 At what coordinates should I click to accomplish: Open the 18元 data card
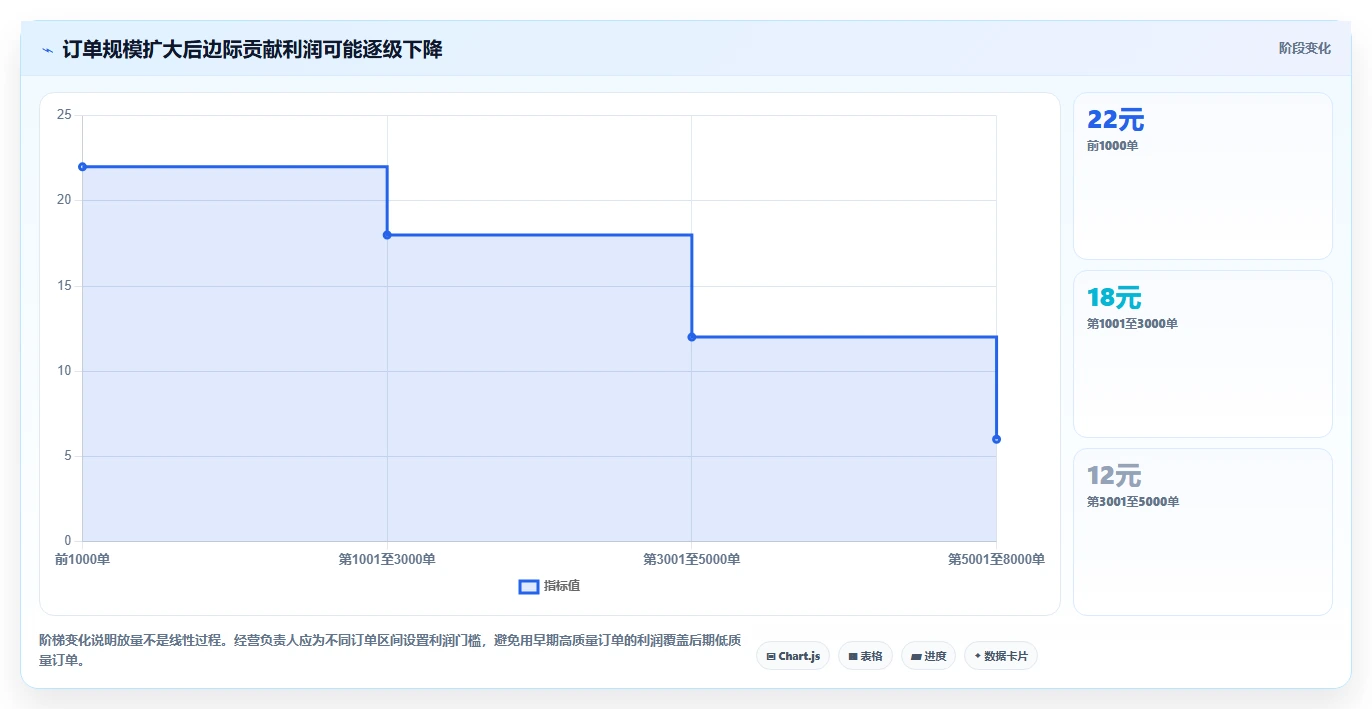click(x=1202, y=354)
